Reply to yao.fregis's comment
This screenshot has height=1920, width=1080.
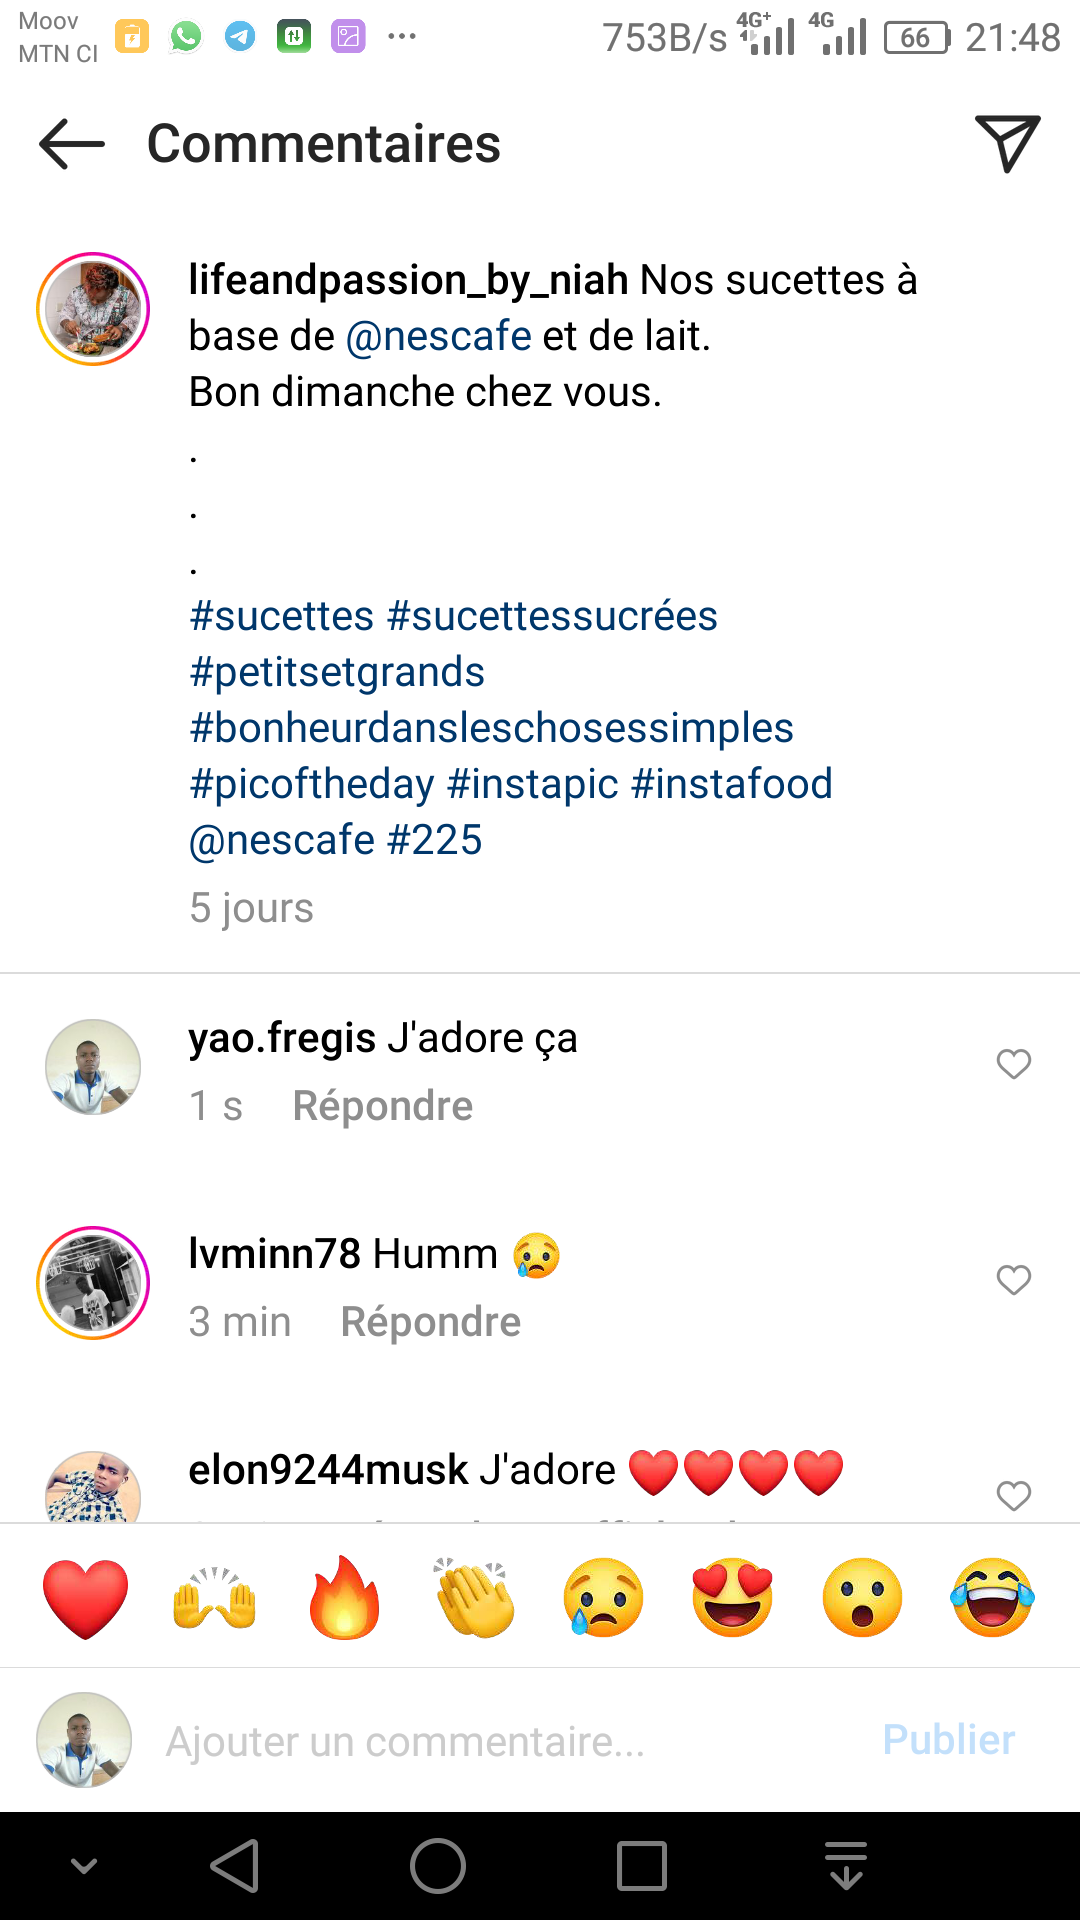pos(382,1106)
